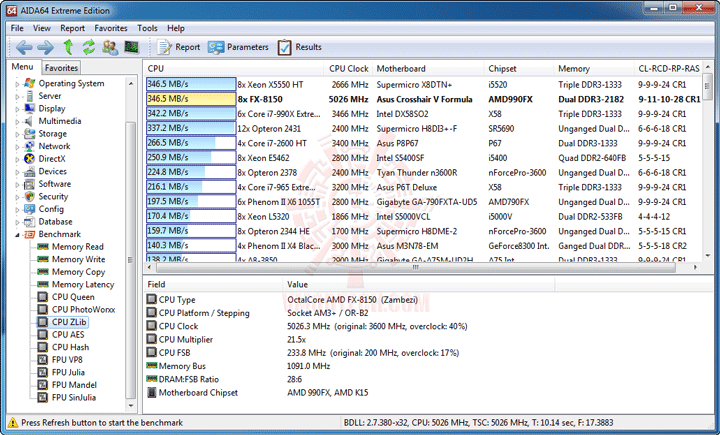
Task: Go up one level with green arrow
Action: tap(68, 47)
